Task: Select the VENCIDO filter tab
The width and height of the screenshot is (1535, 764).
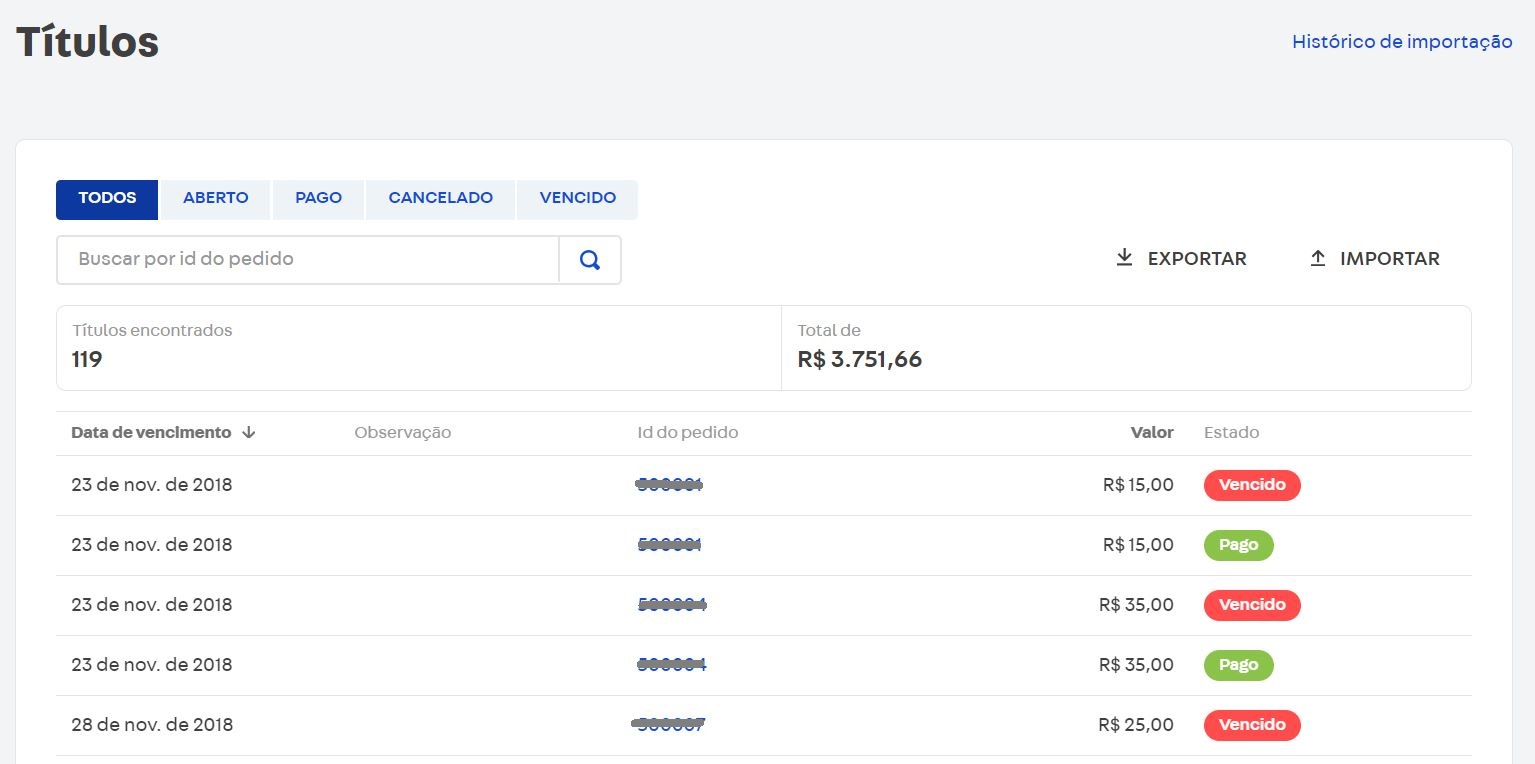Action: click(x=577, y=198)
